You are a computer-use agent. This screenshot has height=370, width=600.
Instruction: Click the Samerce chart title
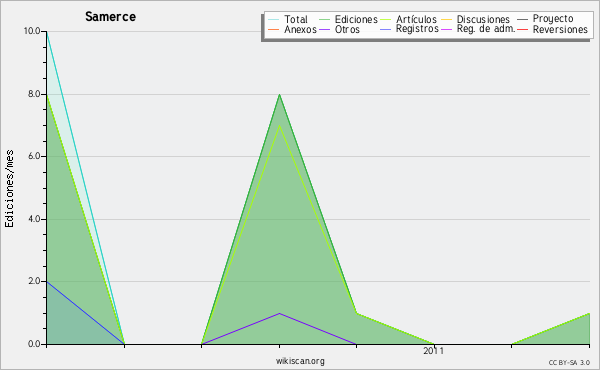pyautogui.click(x=110, y=17)
